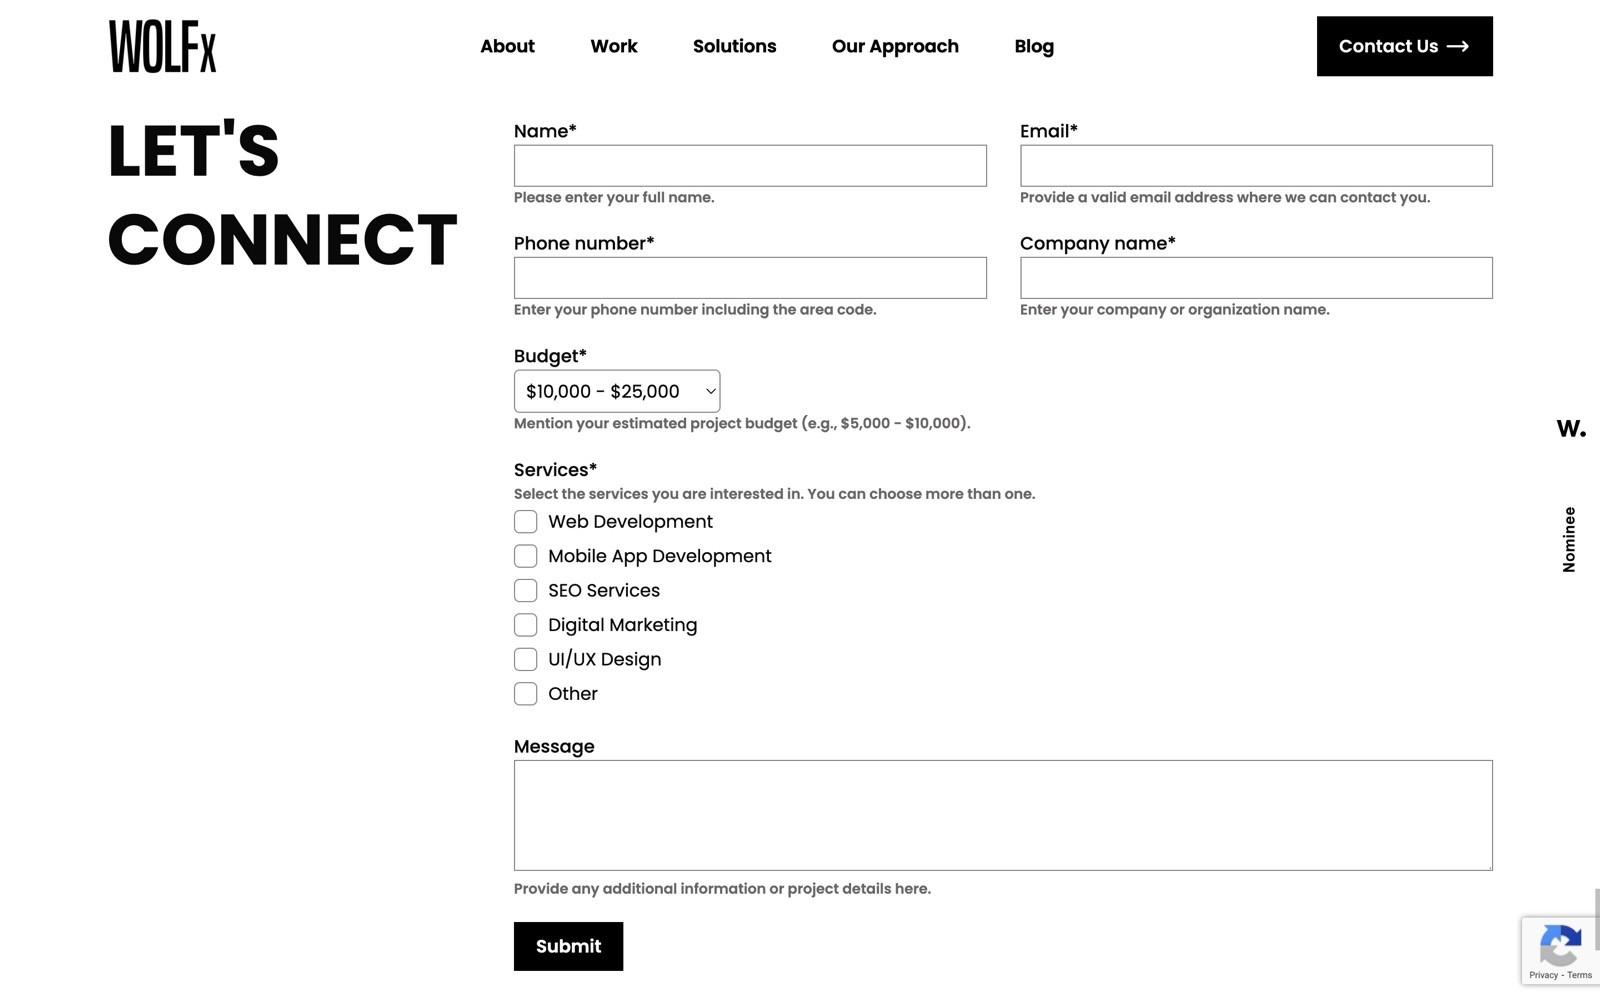Open the Budget dropdown
This screenshot has height=1000, width=1600.
coord(616,391)
